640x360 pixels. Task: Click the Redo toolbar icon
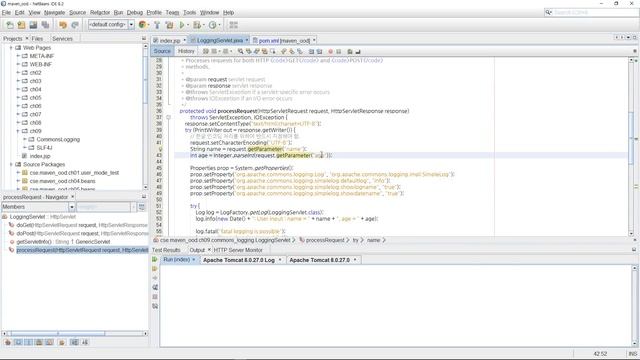75,25
